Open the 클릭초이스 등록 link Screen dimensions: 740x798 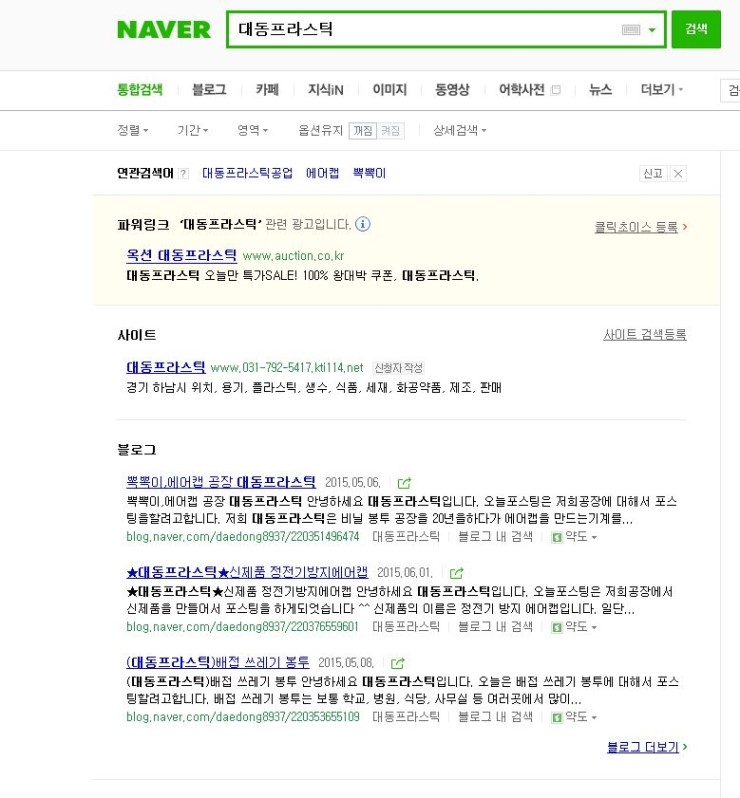(640, 227)
